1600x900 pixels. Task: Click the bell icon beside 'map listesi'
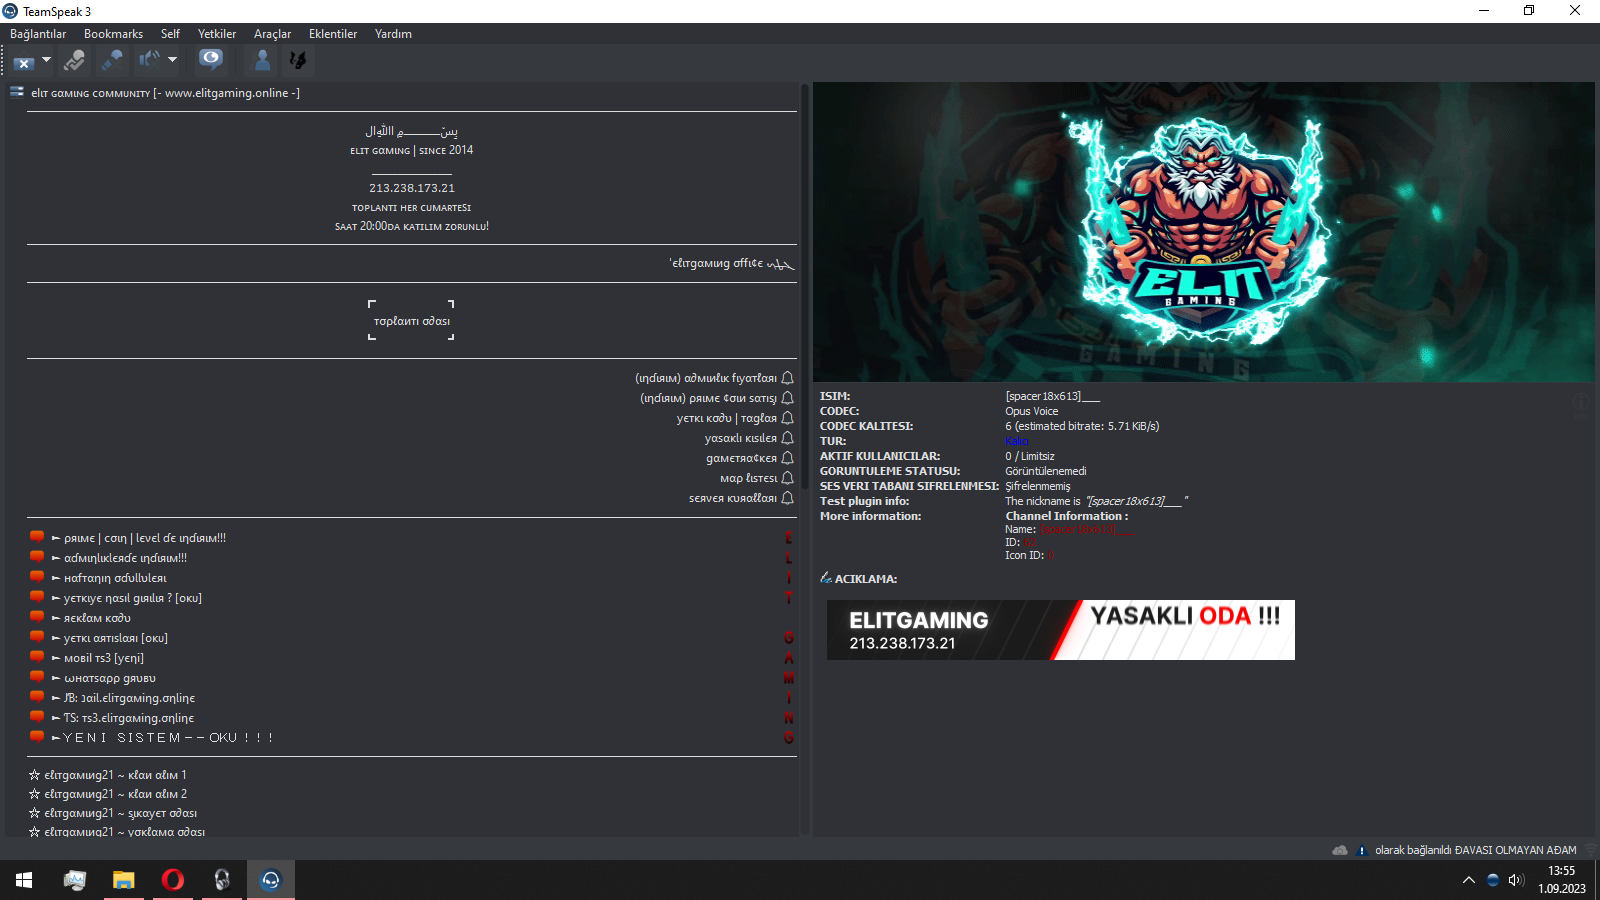click(788, 478)
